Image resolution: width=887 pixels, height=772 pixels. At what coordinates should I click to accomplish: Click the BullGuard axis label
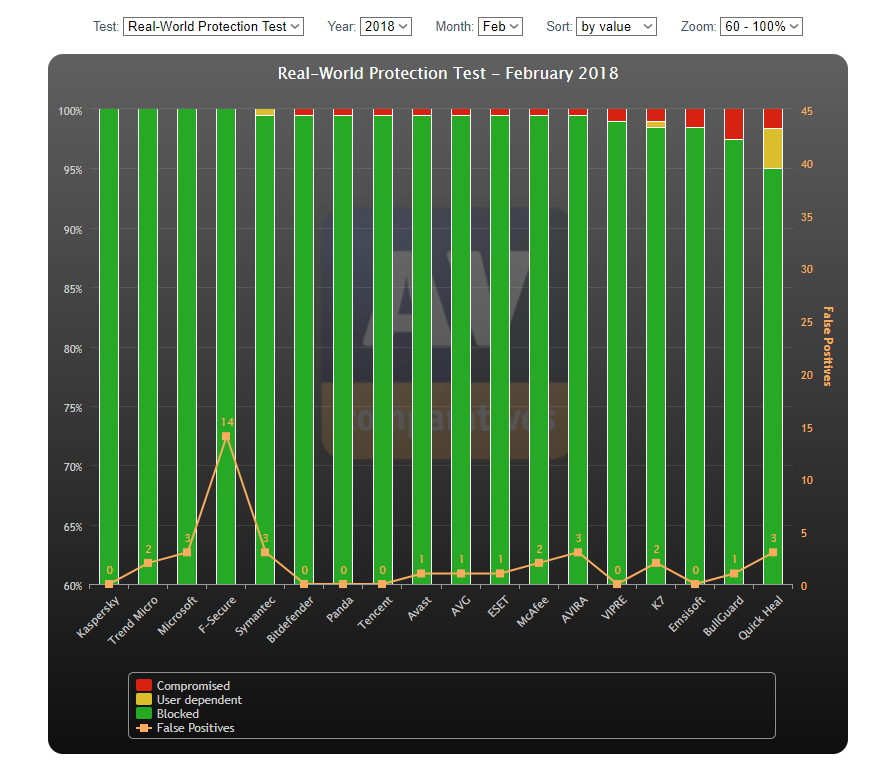point(724,616)
